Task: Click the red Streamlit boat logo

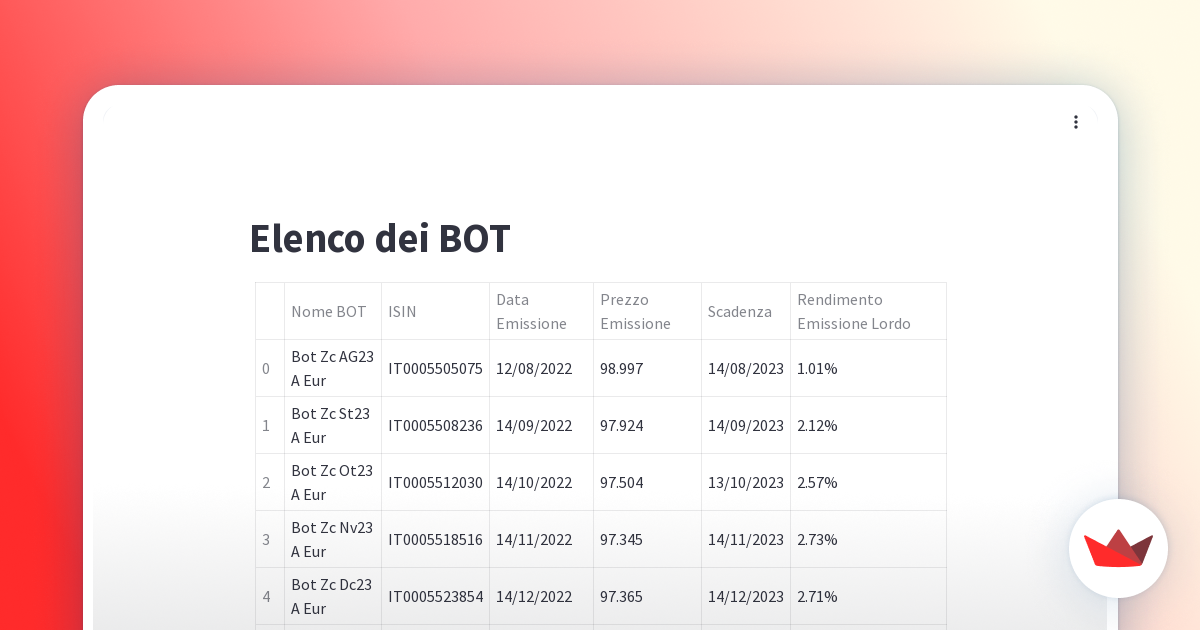Action: coord(1118,548)
